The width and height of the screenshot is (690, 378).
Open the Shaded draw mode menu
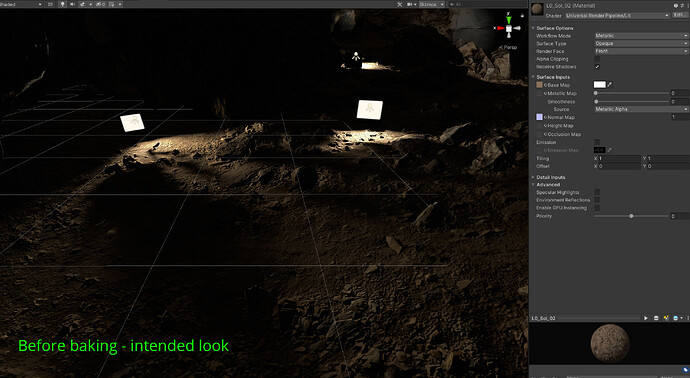coord(21,4)
